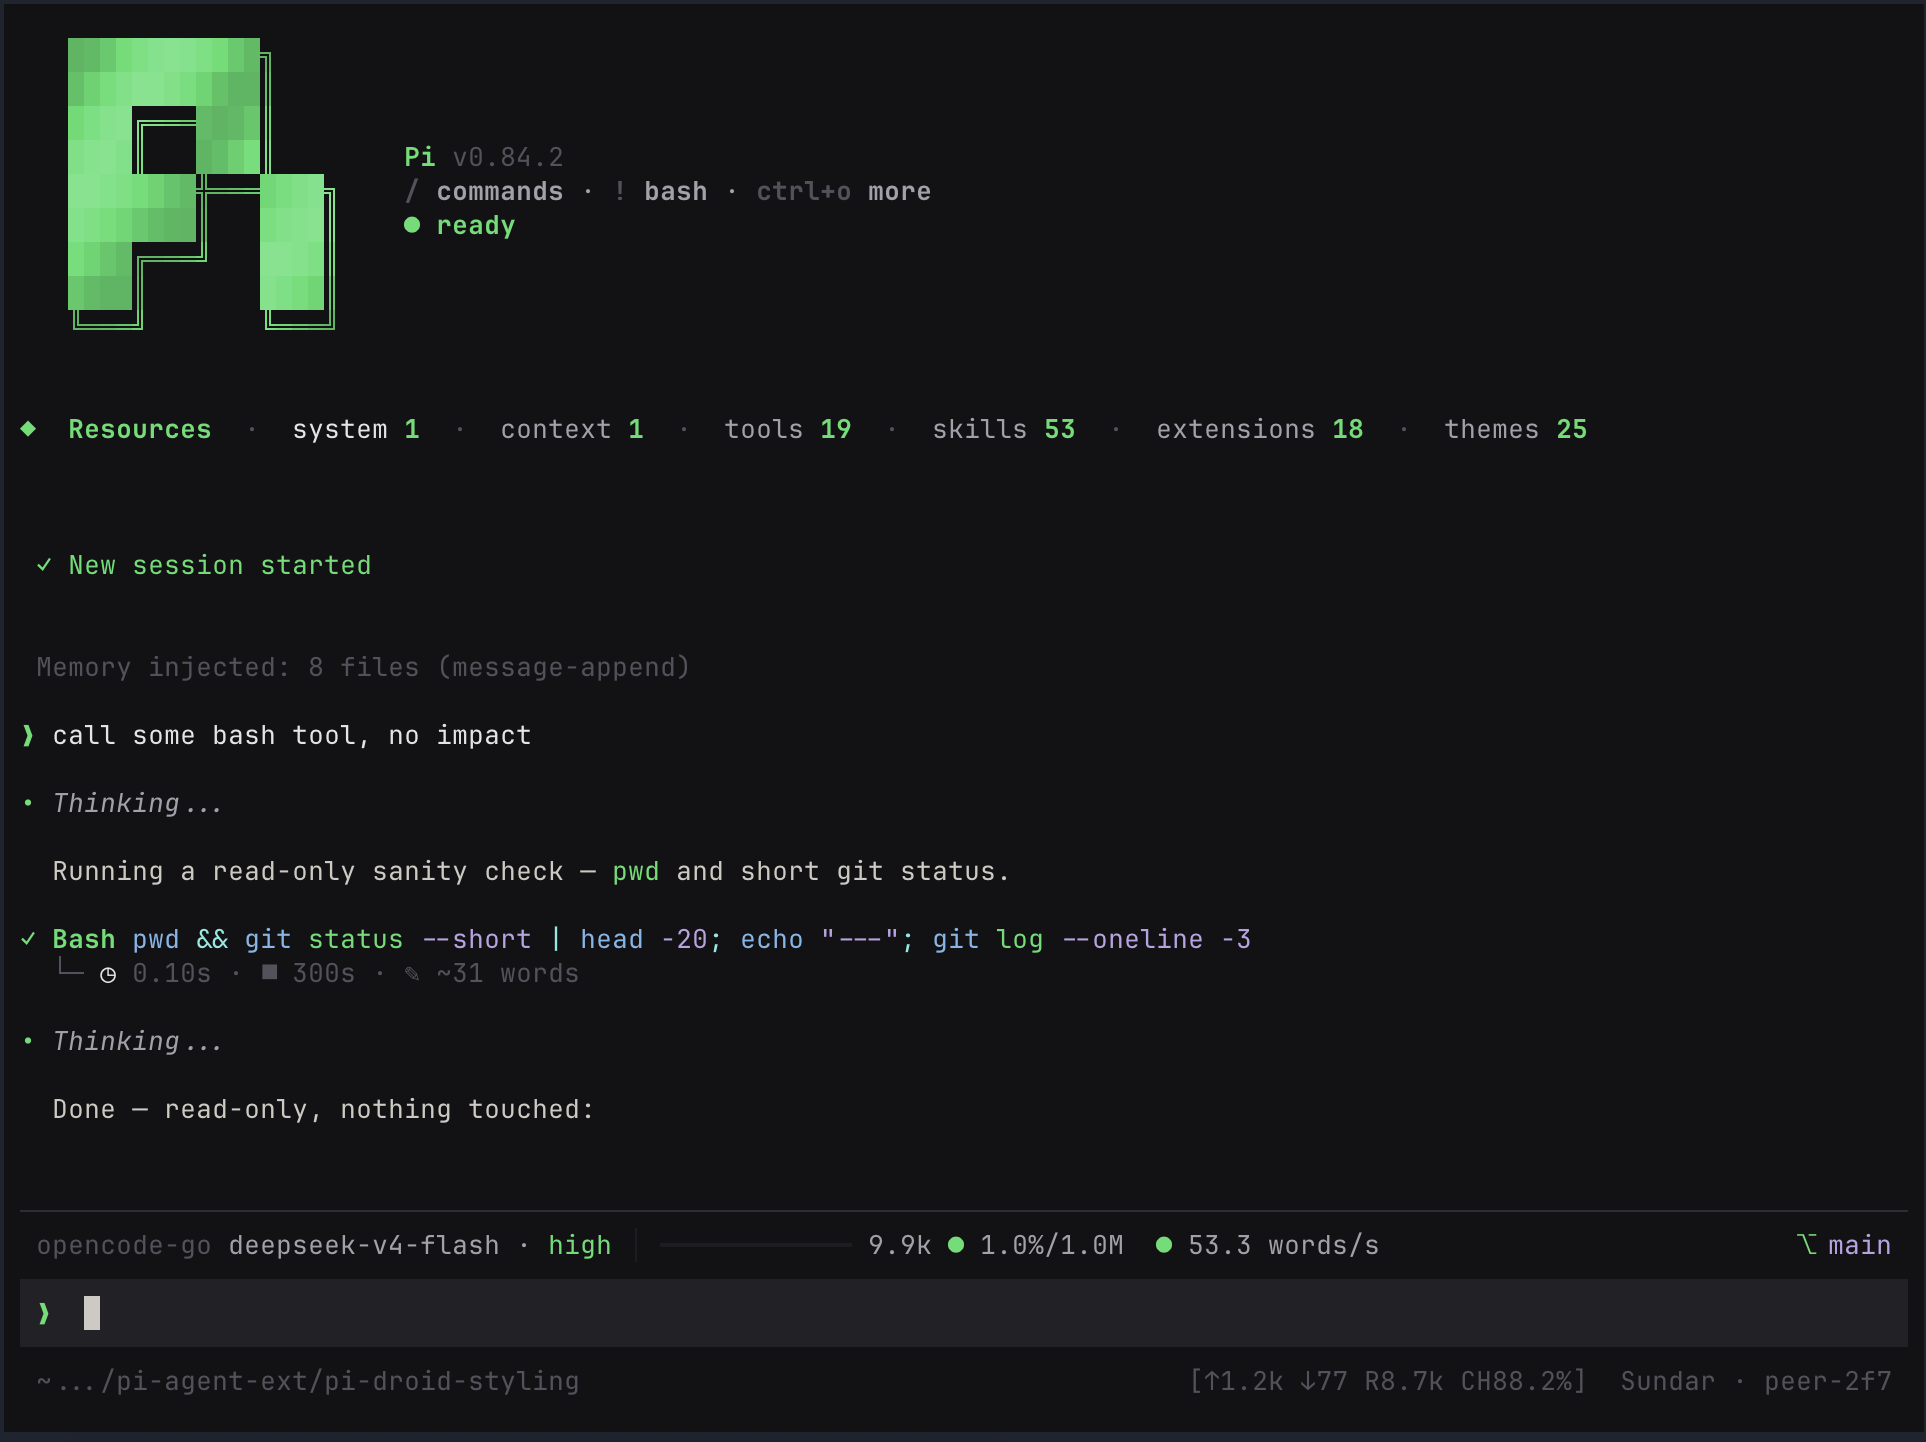
Task: Click the '53.3 words/s' speed value
Action: point(1284,1246)
